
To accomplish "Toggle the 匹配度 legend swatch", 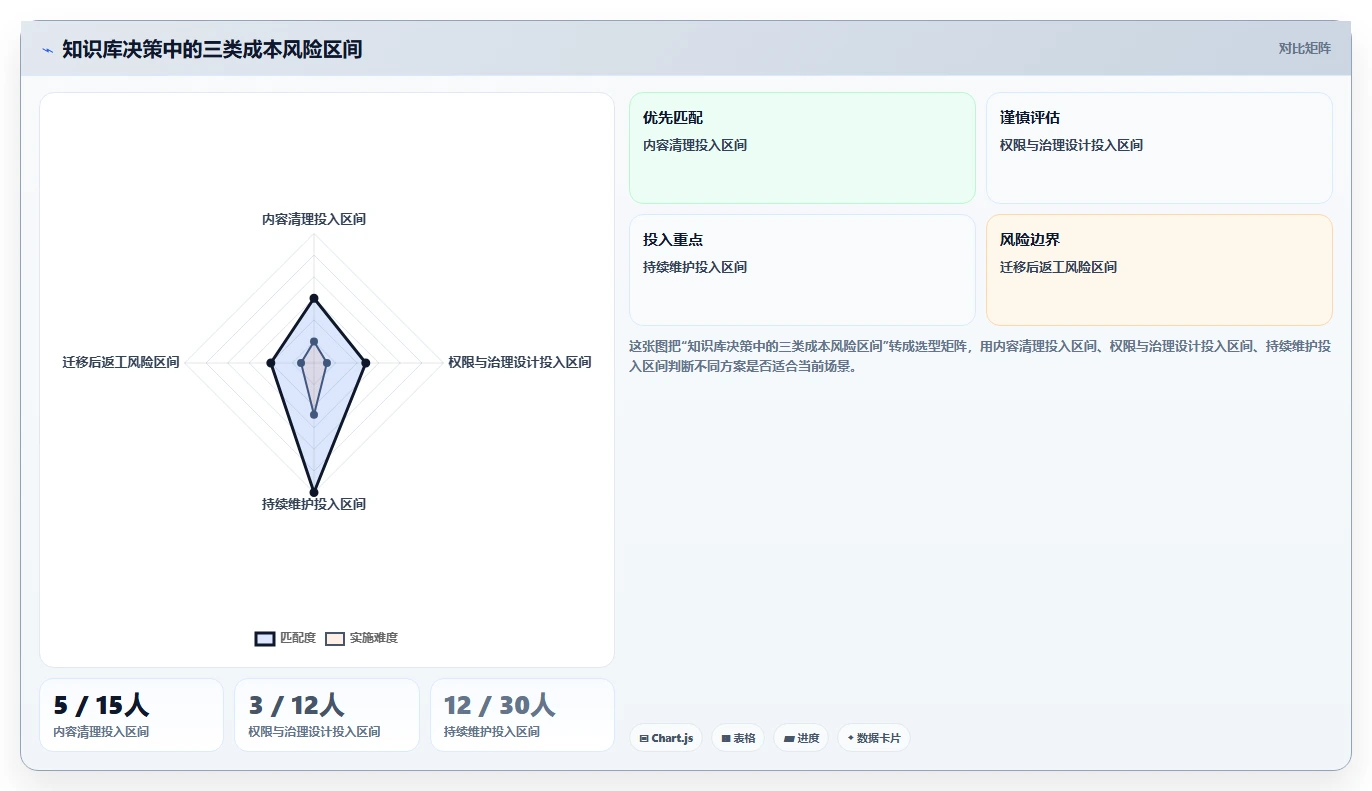I will (x=265, y=639).
